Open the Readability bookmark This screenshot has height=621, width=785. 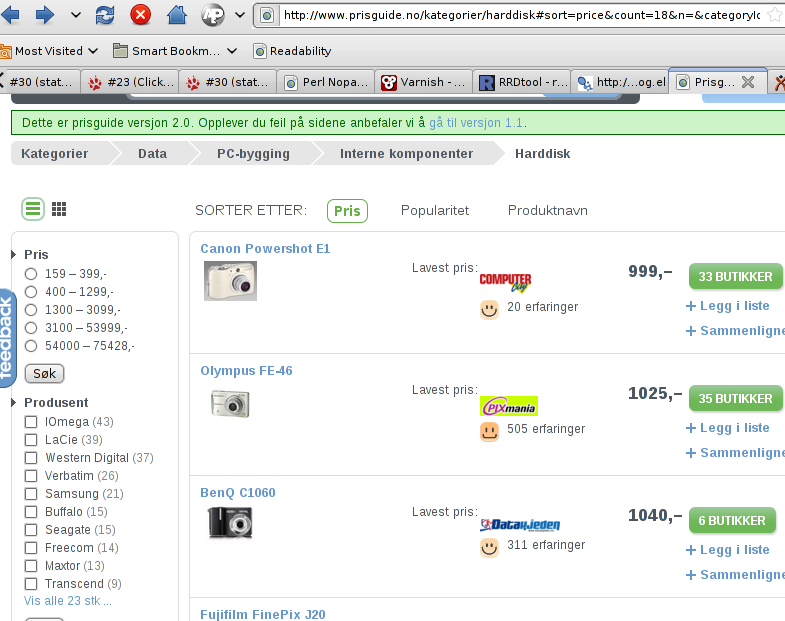(x=292, y=51)
